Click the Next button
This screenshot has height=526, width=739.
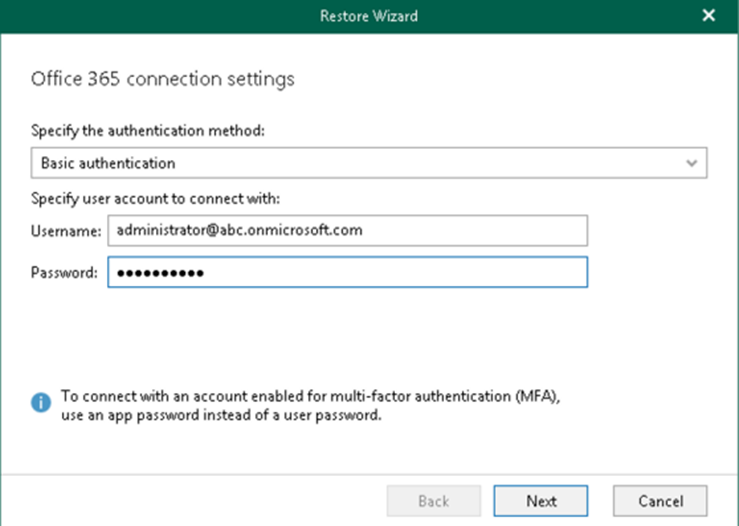[541, 501]
